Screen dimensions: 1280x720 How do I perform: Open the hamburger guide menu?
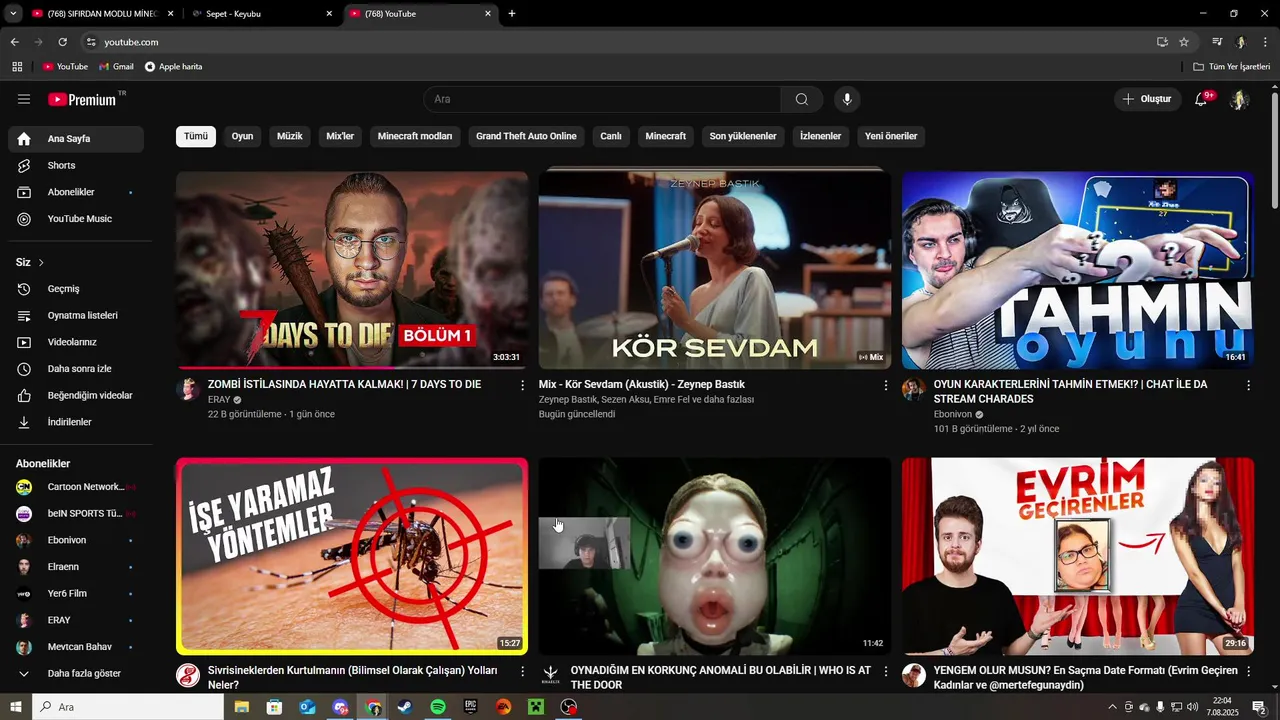pos(24,99)
